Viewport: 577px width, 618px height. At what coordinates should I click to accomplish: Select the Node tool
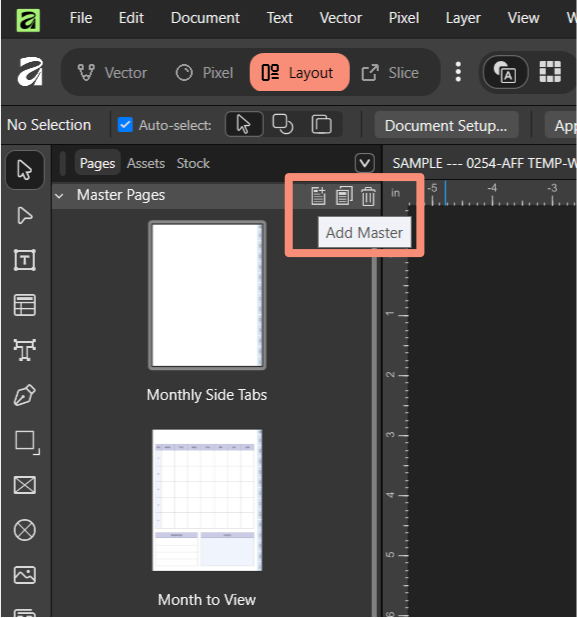pos(24,216)
